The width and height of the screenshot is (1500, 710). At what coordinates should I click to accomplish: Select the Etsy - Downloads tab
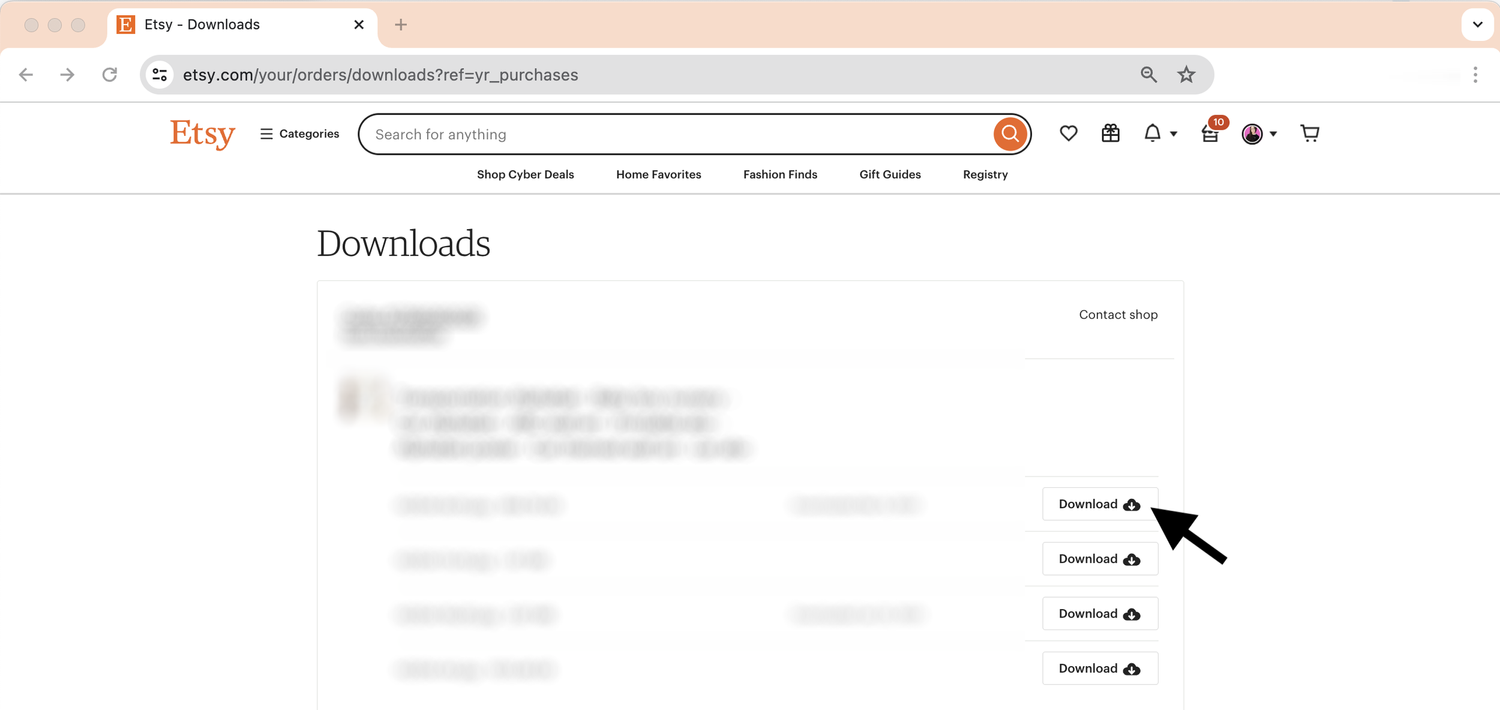pos(242,25)
